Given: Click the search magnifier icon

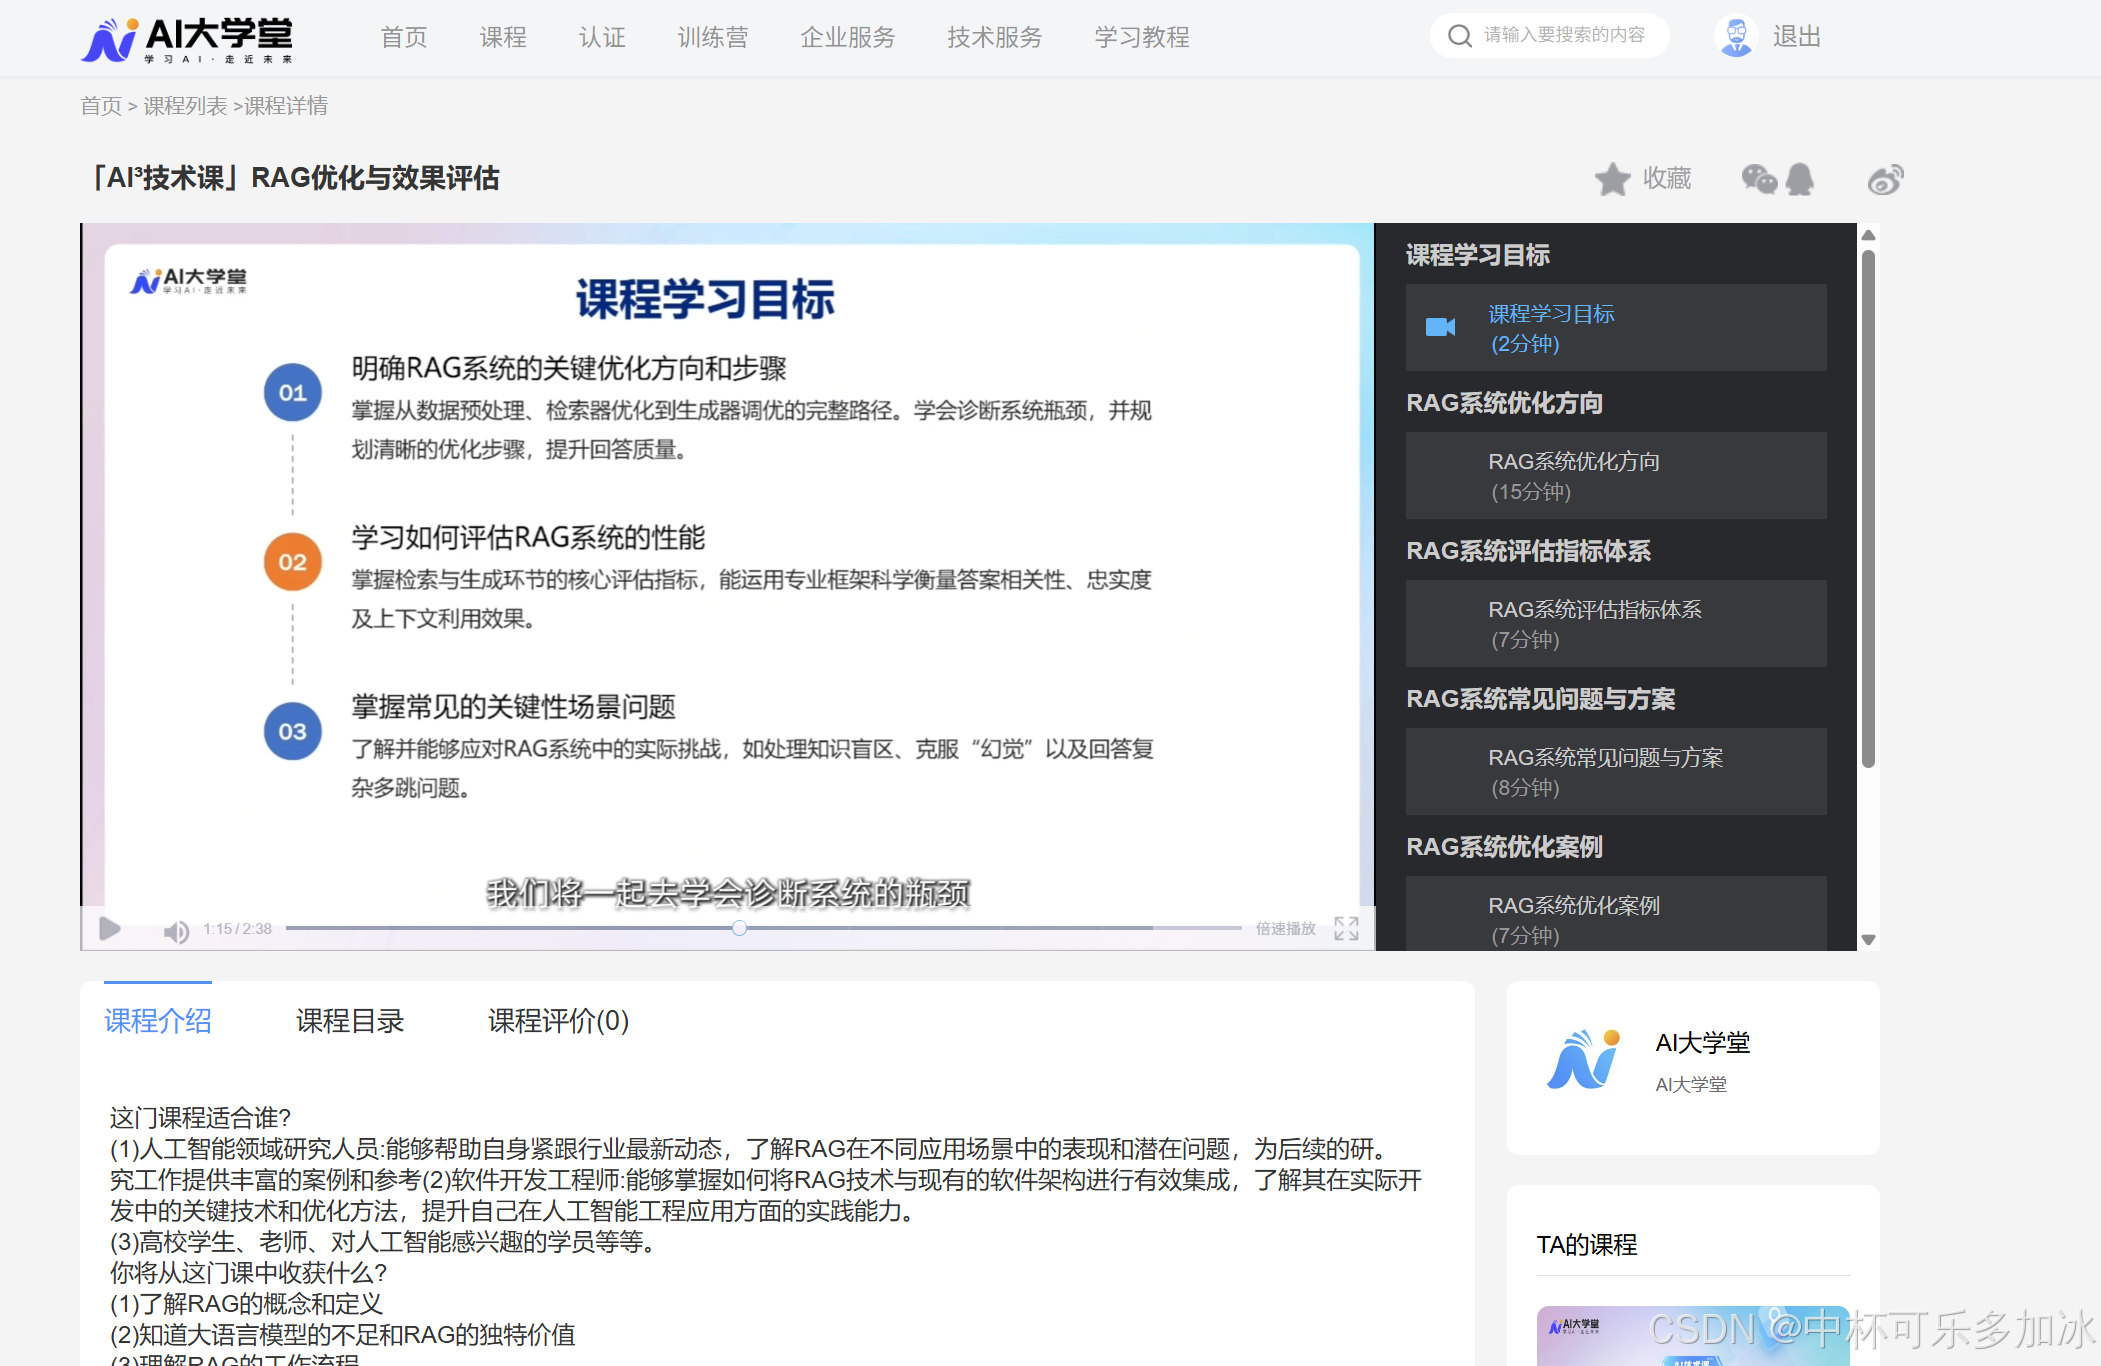Looking at the screenshot, I should click(x=1460, y=36).
